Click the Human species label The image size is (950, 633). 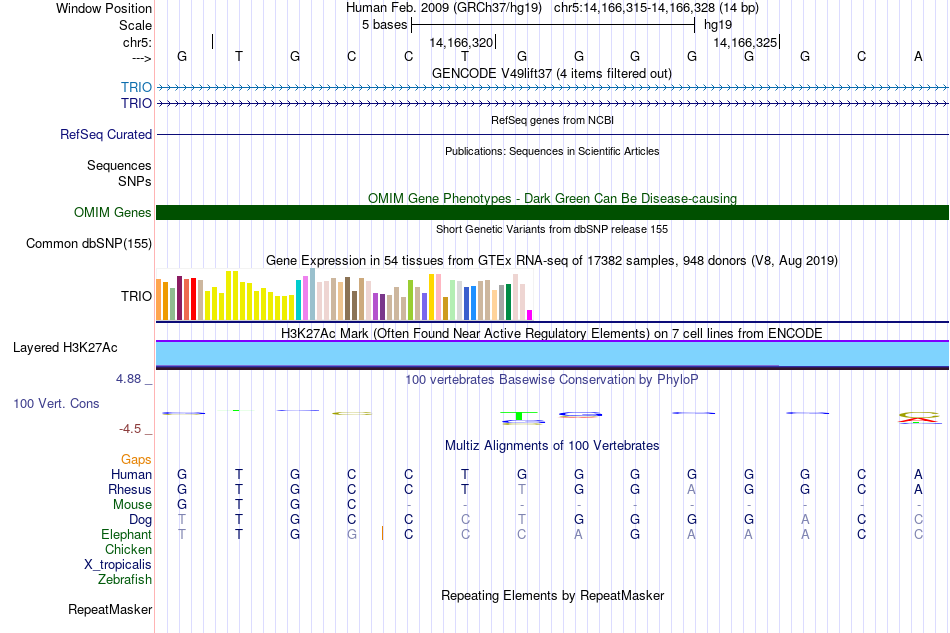[131, 474]
